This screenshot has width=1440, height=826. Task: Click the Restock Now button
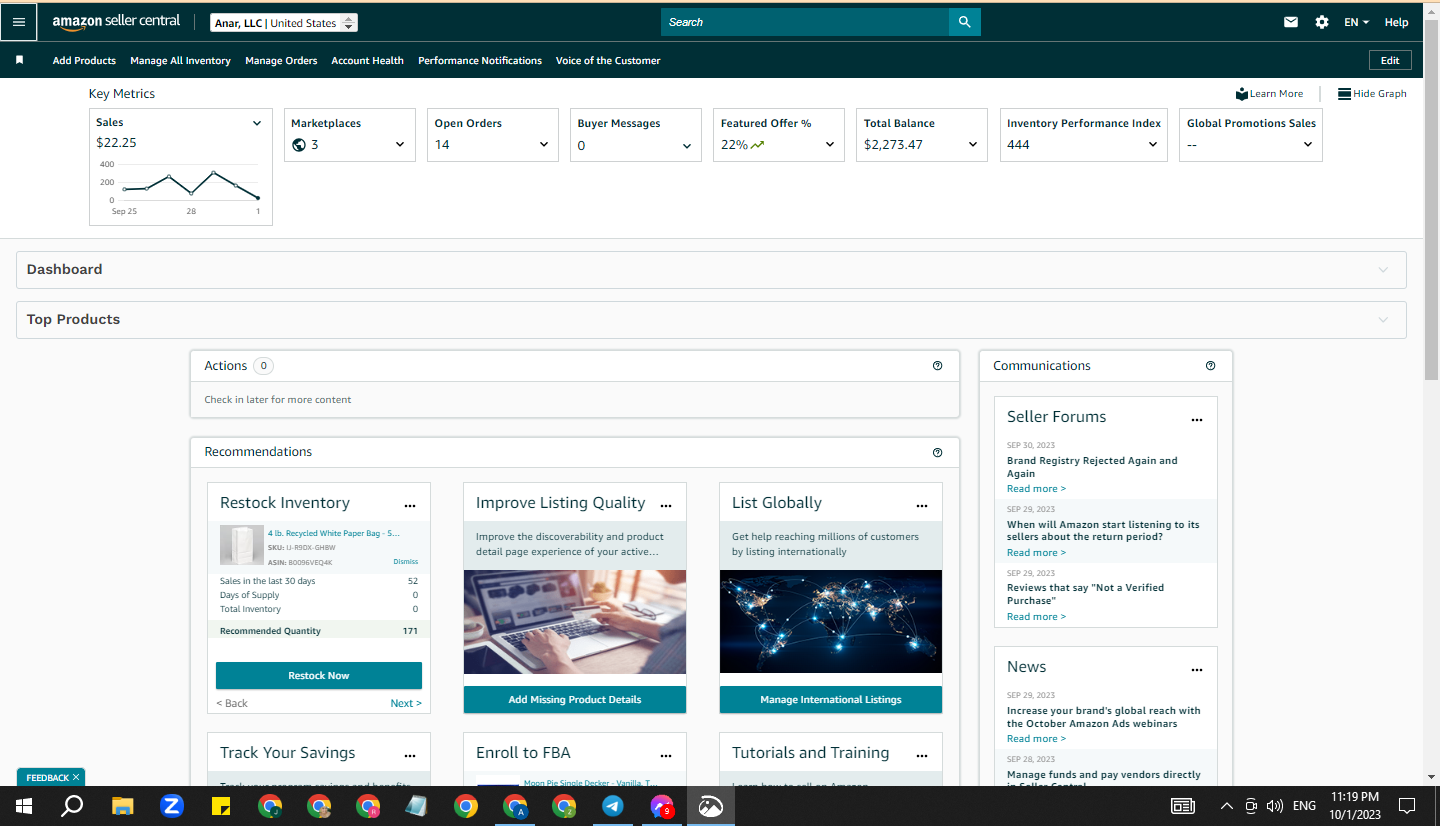point(319,676)
